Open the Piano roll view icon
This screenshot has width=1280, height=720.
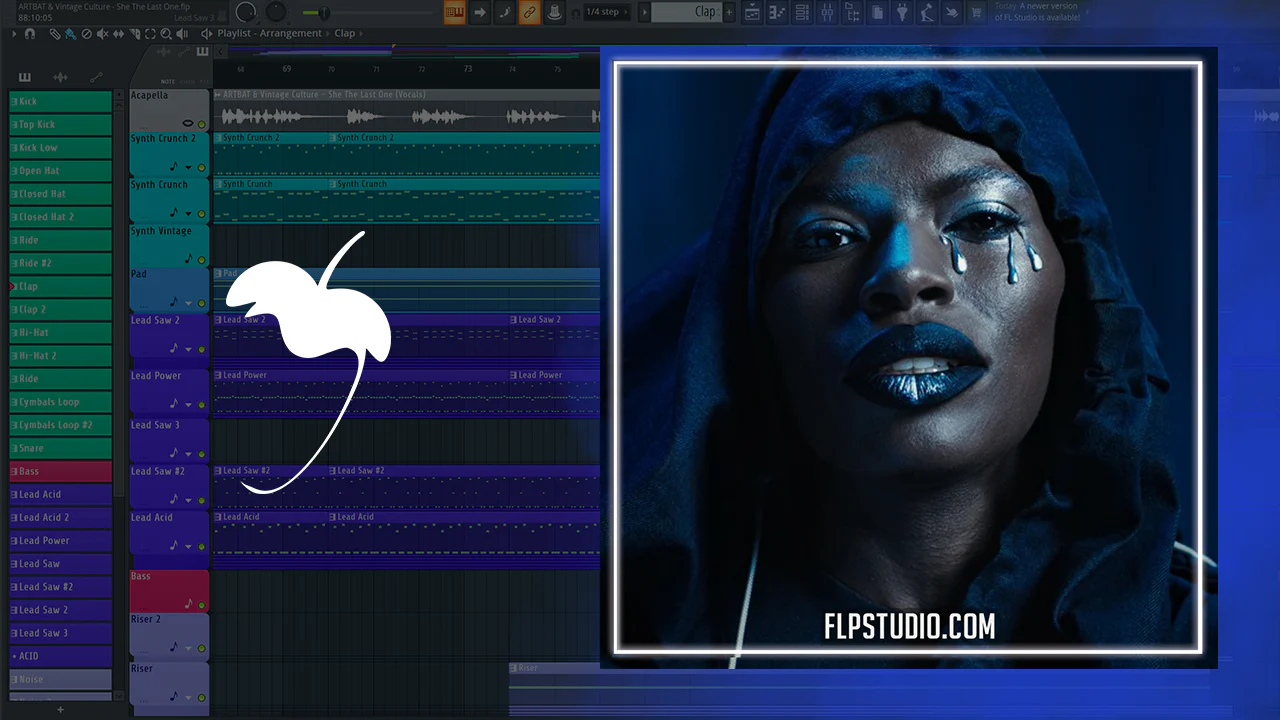tap(778, 12)
